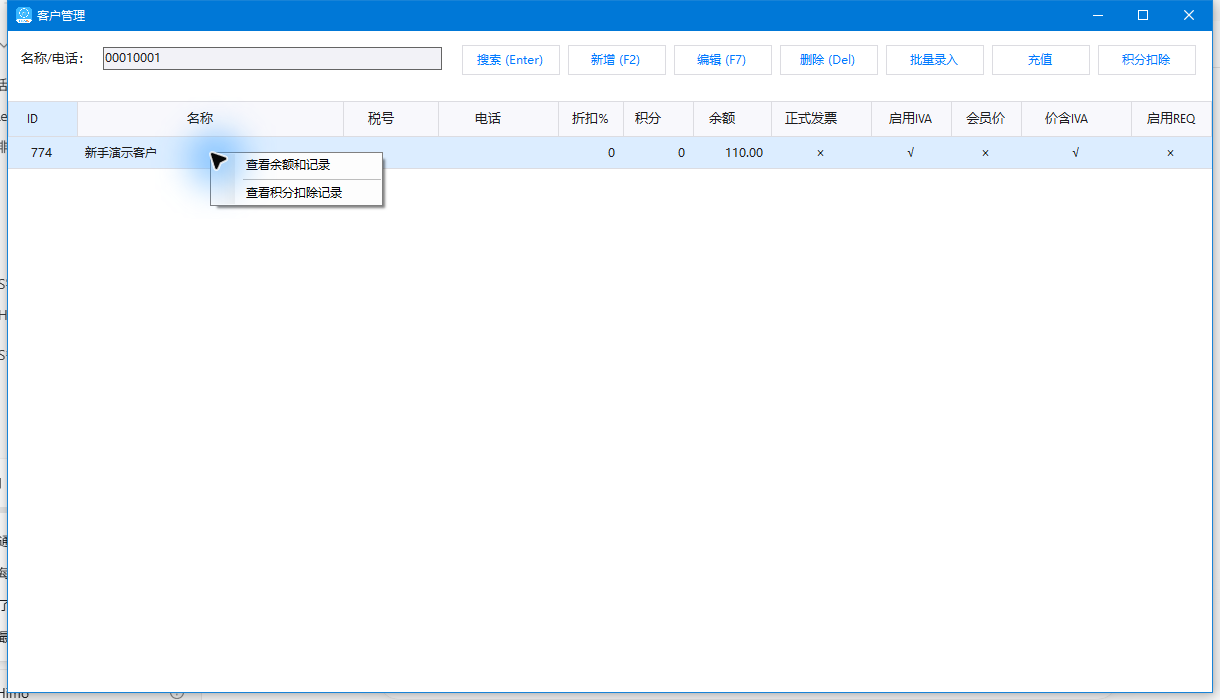Maximize the 客户管理 window
Screen dimensions: 1220x700
[x=1143, y=15]
